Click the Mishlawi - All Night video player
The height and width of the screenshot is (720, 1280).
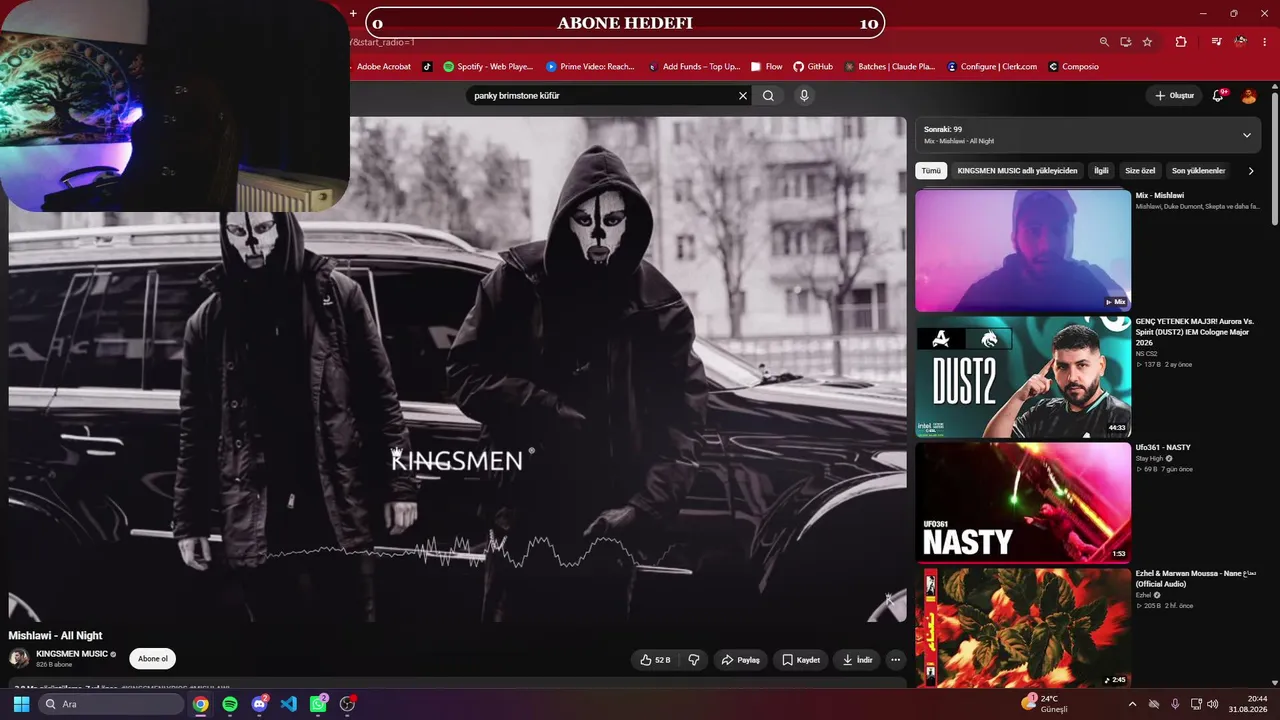[x=458, y=369]
